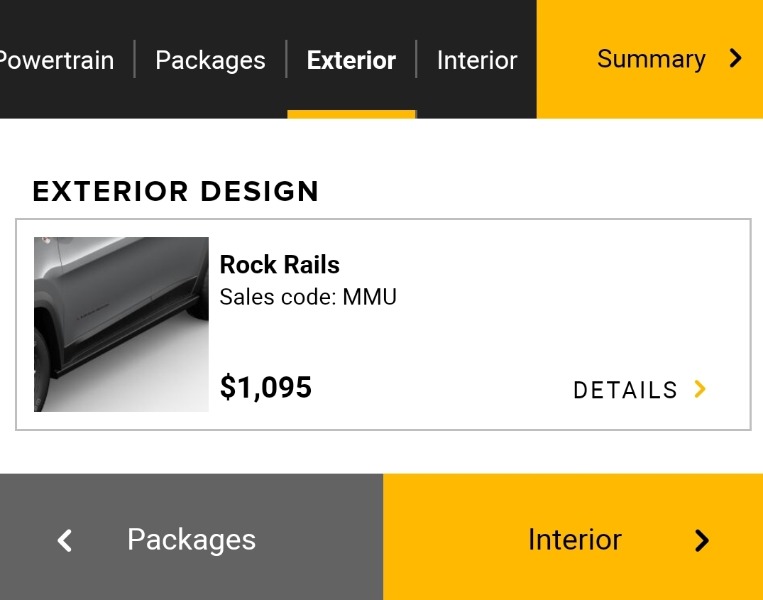Switch to the Powertrain tab
763x600 pixels.
(56, 60)
